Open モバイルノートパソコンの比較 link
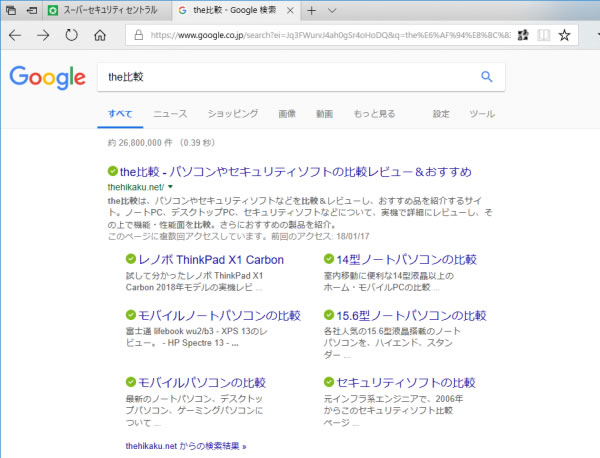600x458 pixels. pyautogui.click(x=219, y=316)
